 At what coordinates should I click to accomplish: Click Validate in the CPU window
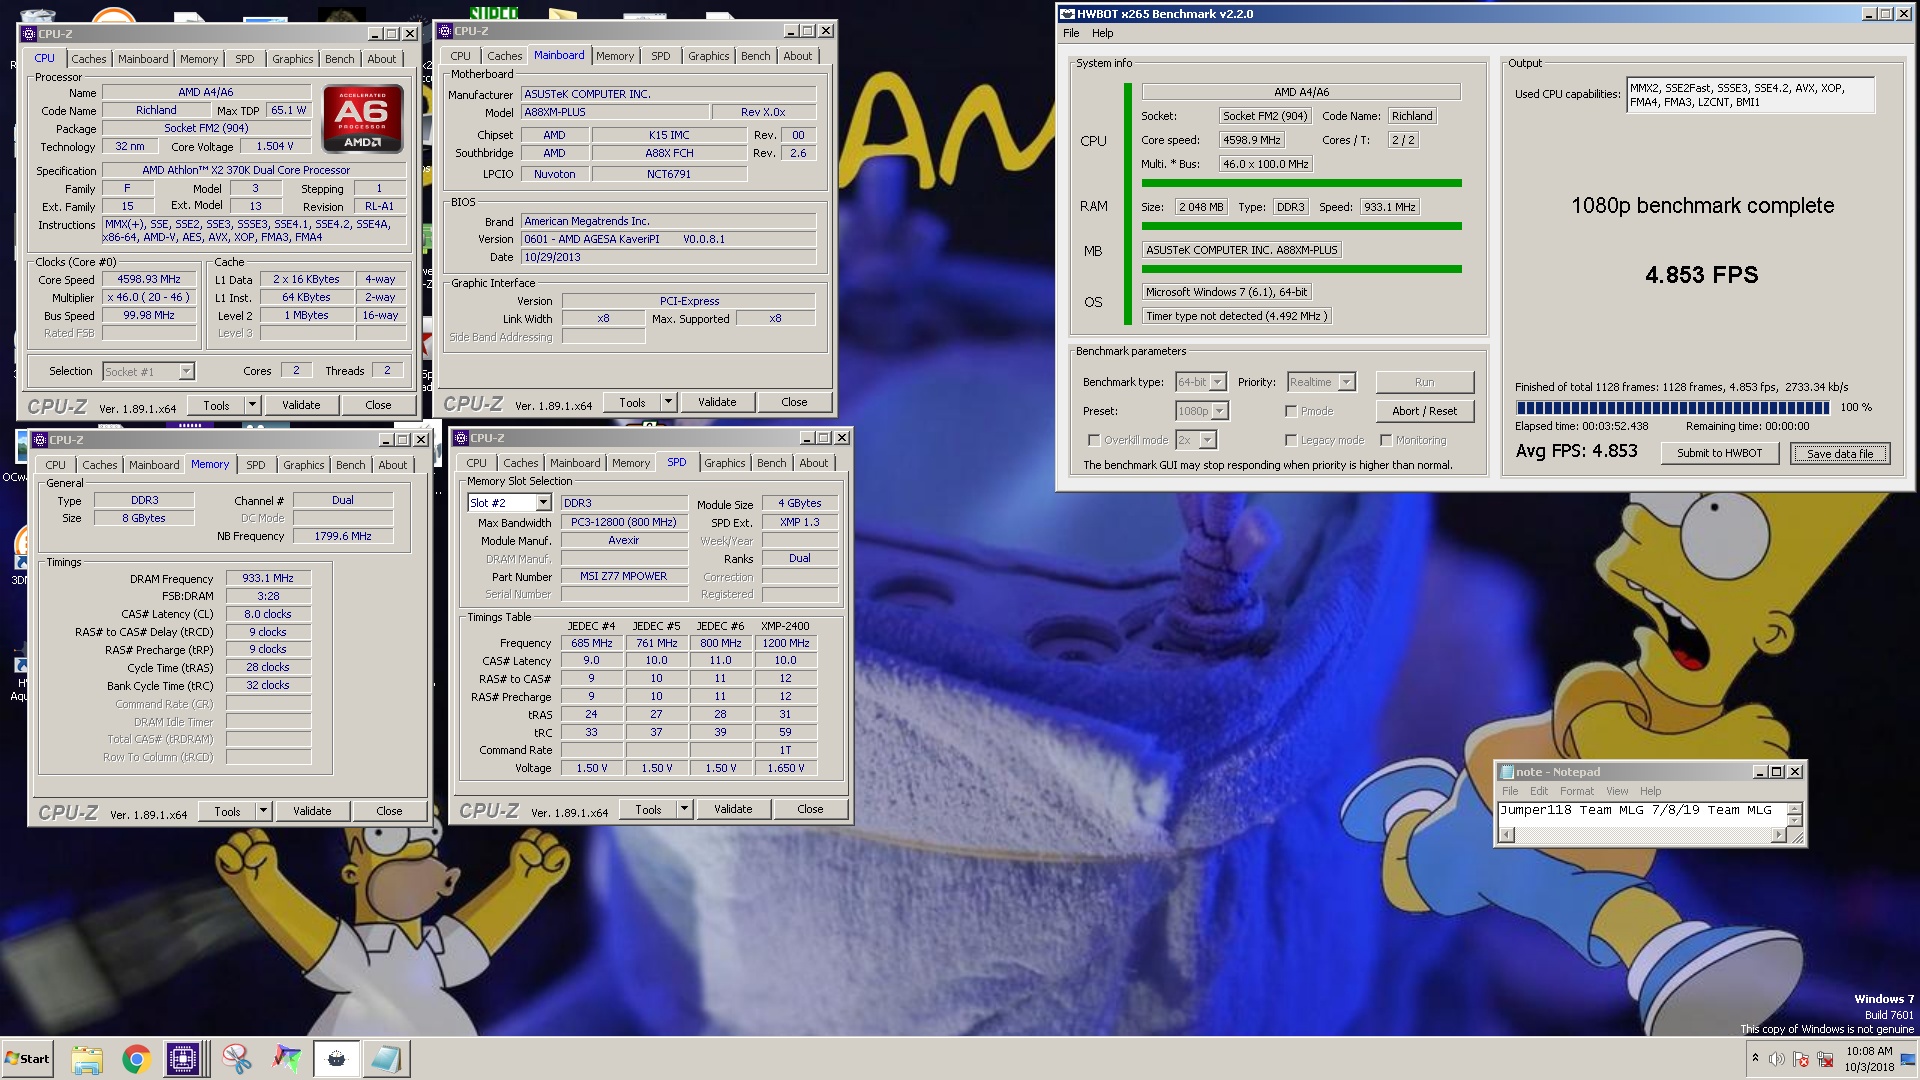(x=301, y=405)
